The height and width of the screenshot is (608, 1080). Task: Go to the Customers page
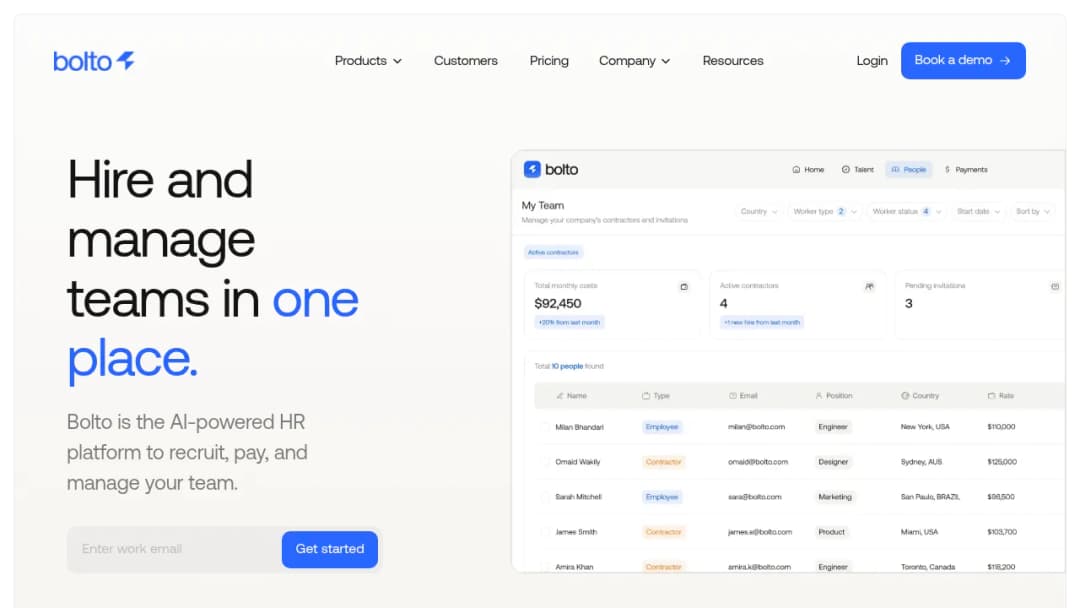coord(466,61)
